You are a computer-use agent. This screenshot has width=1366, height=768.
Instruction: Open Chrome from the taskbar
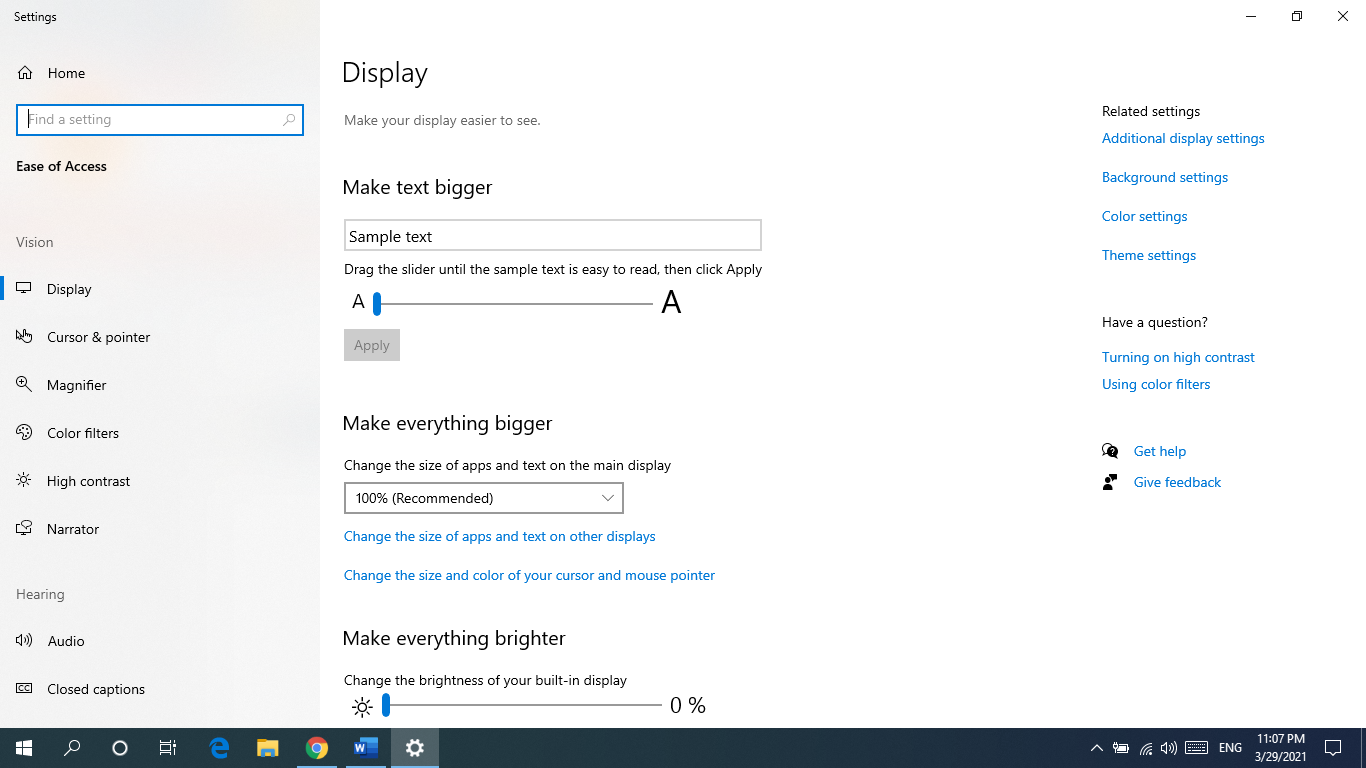[x=317, y=747]
